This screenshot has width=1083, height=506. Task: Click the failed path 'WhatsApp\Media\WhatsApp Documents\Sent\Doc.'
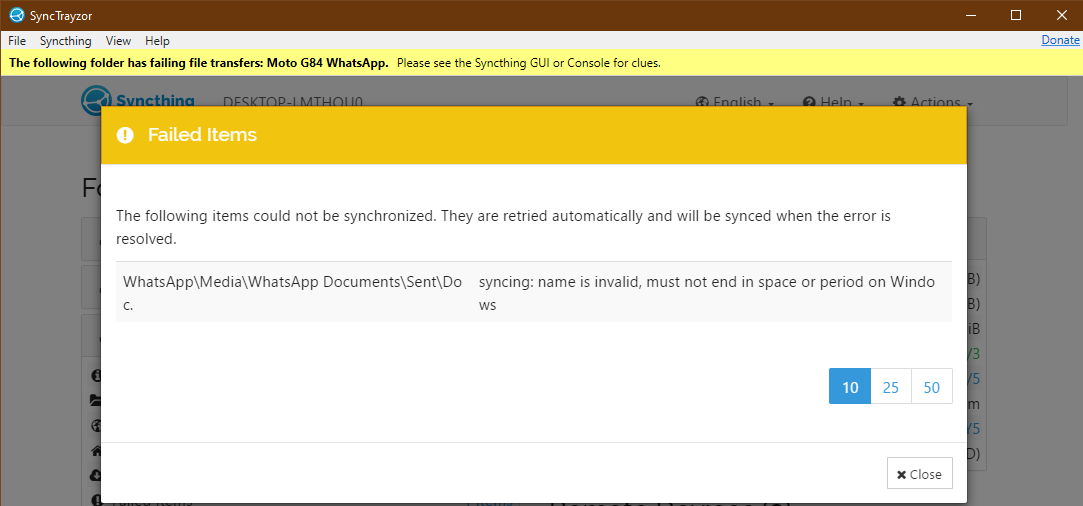(292, 293)
